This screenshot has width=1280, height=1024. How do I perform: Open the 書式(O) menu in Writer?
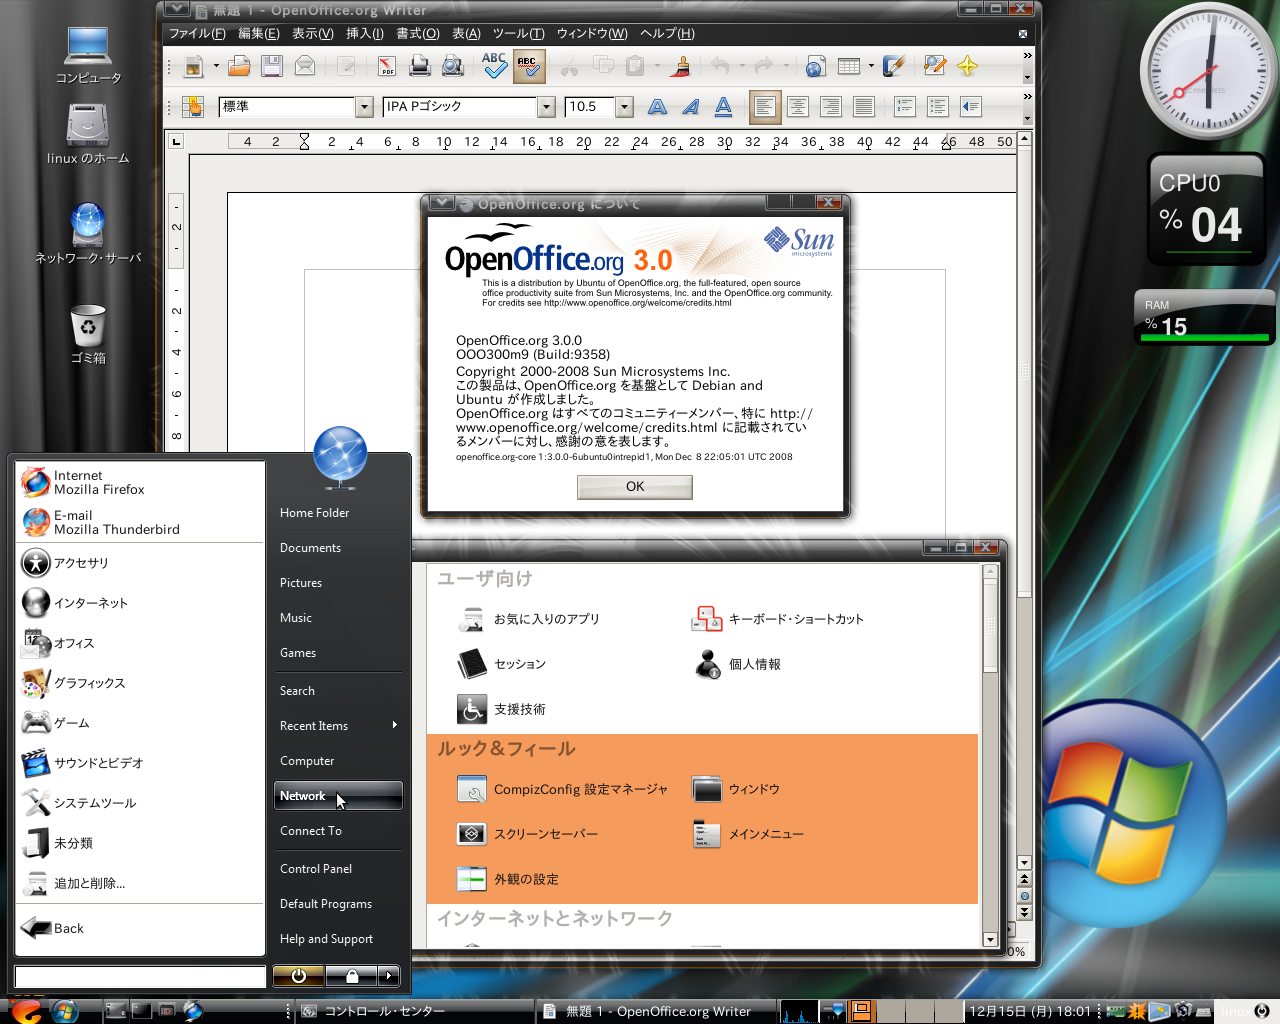(418, 33)
